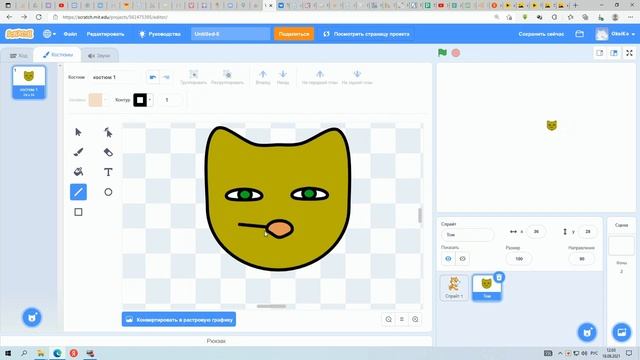The height and width of the screenshot is (360, 640).
Task: Click the project title field
Action: (x=230, y=34)
